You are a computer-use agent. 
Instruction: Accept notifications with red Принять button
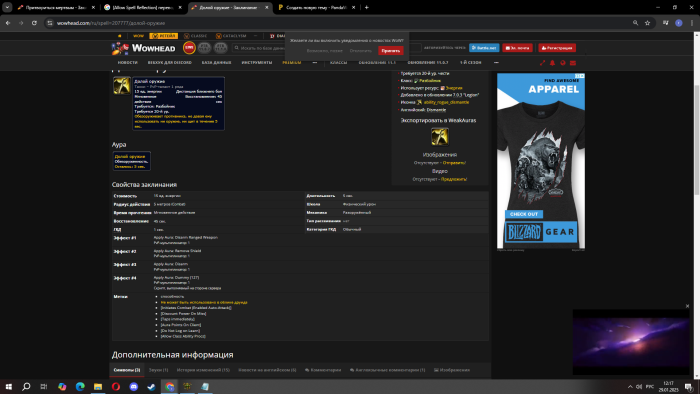391,51
